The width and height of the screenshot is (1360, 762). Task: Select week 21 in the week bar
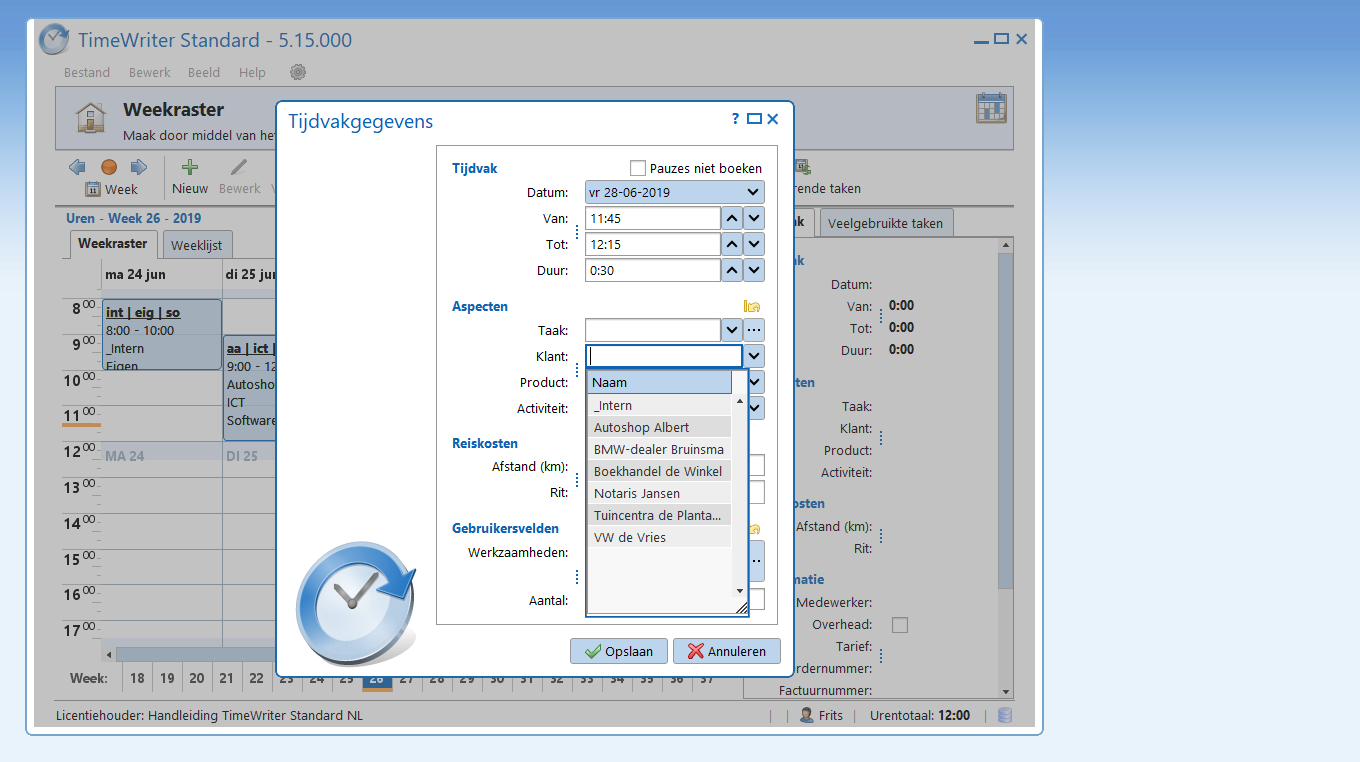coord(227,678)
